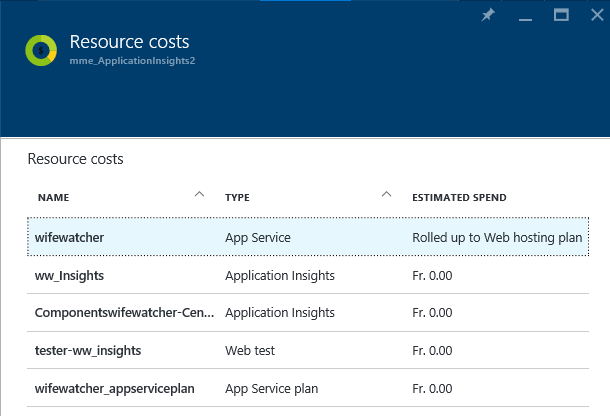Close the Resource costs blade

click(x=594, y=15)
